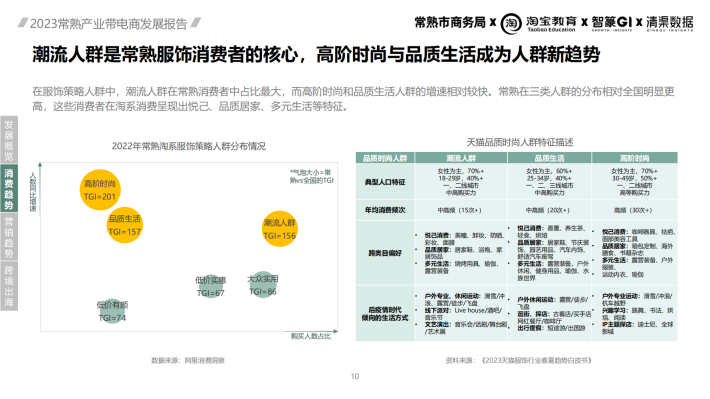Open the 发展概览 side tab

tap(9, 140)
